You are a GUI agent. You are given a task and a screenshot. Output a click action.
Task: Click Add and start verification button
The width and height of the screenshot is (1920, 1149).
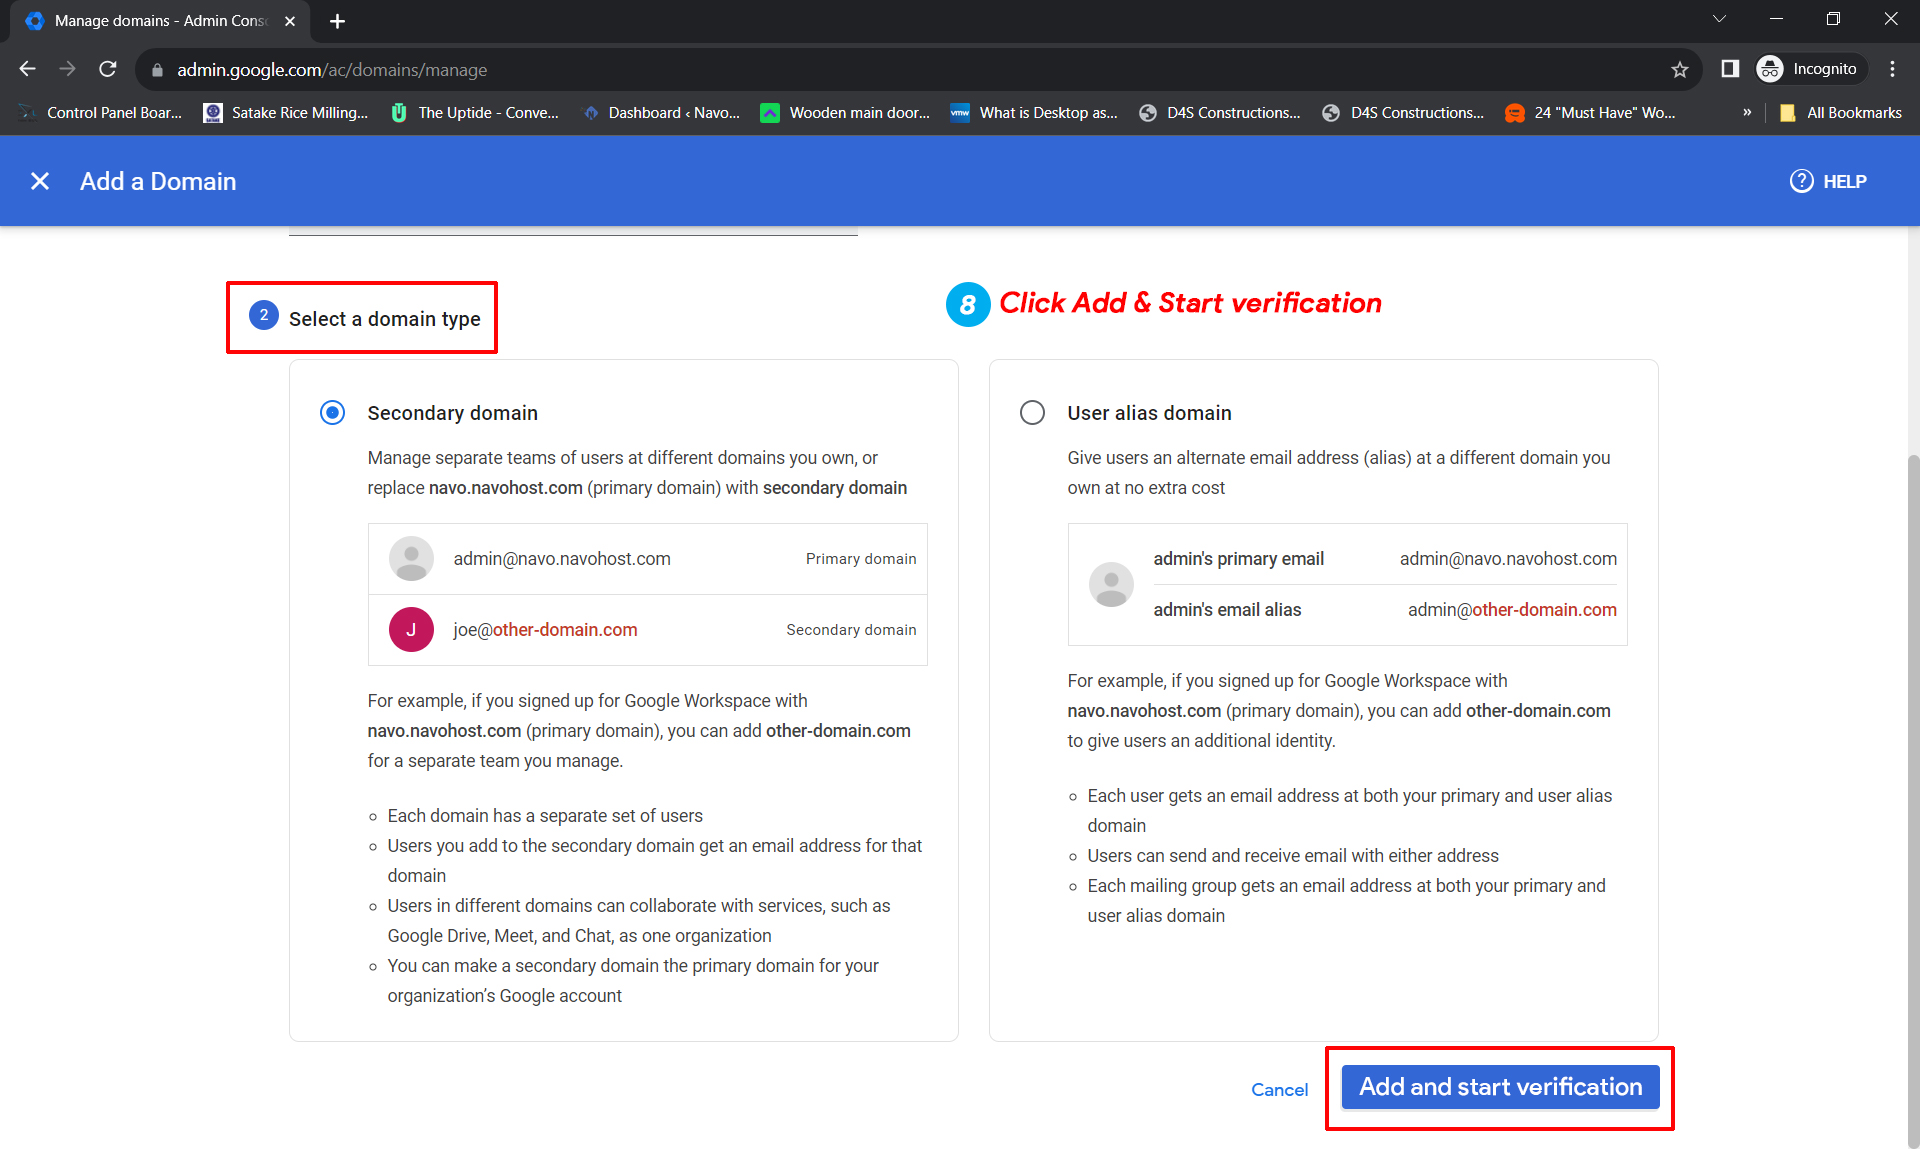click(x=1499, y=1087)
